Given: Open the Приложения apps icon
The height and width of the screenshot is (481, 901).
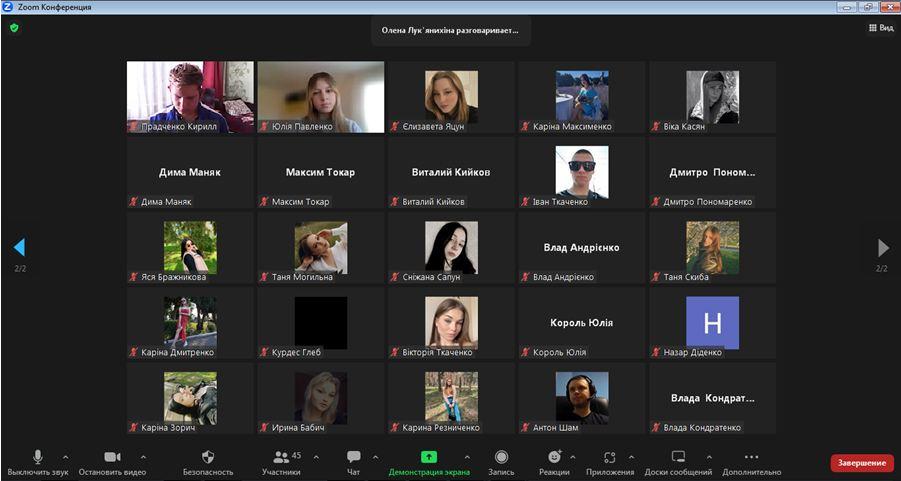Looking at the screenshot, I should point(610,458).
